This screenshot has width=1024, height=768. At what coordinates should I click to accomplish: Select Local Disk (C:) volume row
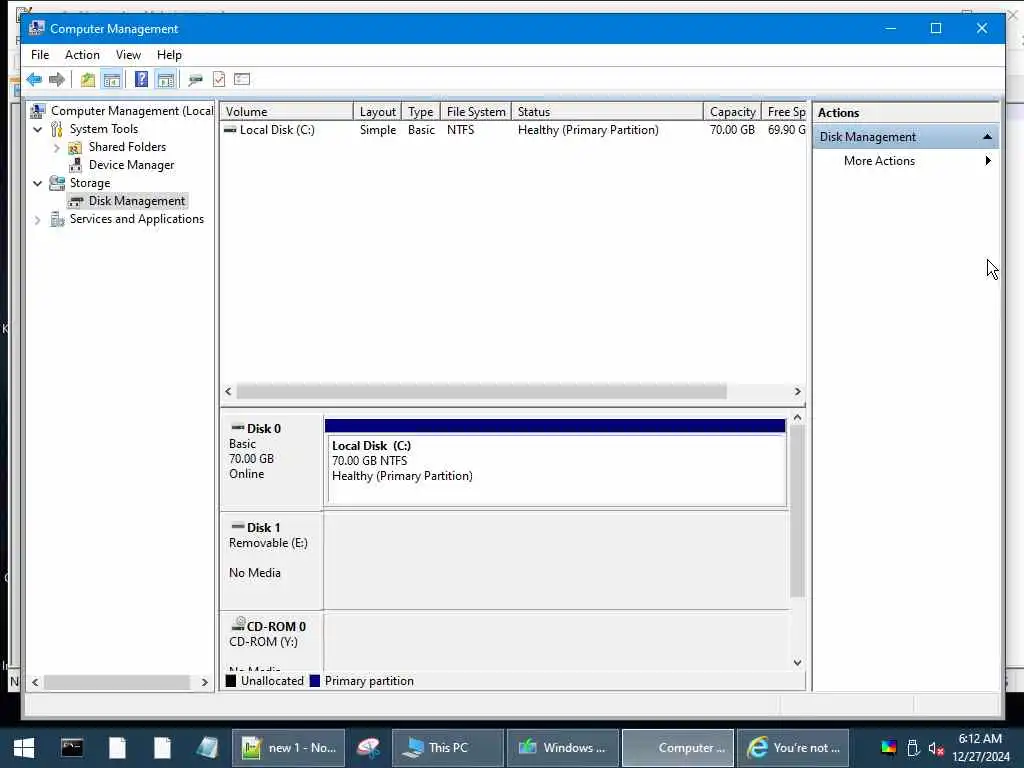tap(513, 130)
